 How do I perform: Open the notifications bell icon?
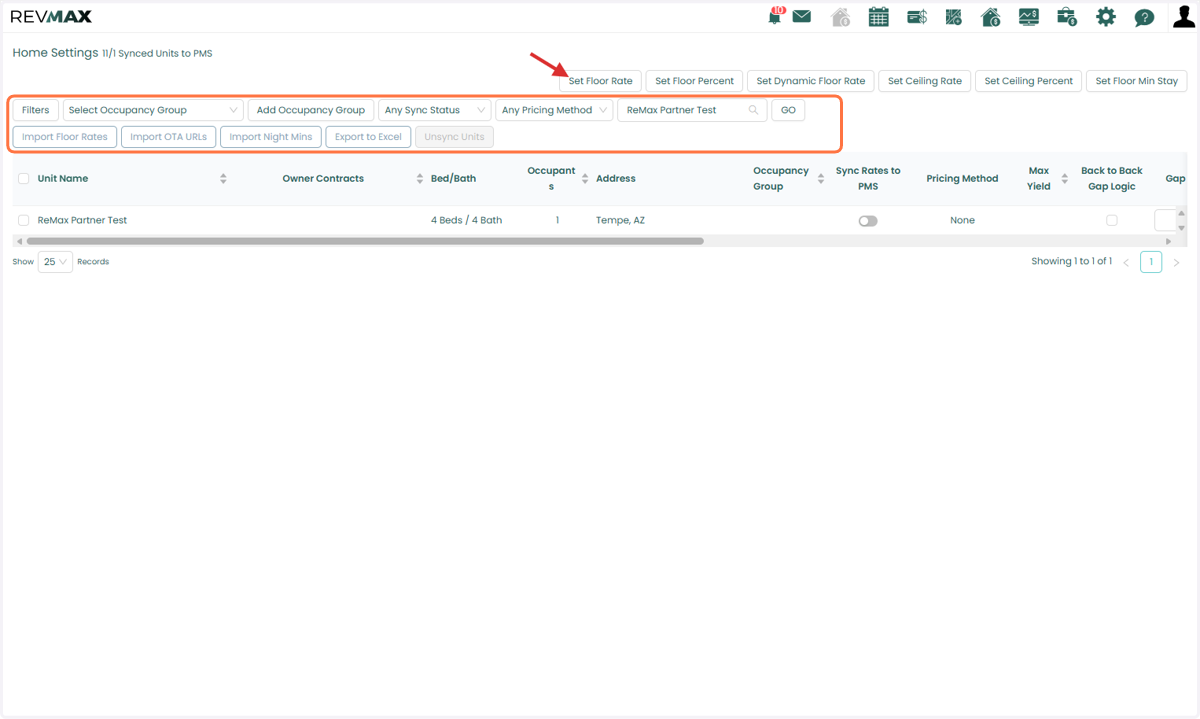775,17
